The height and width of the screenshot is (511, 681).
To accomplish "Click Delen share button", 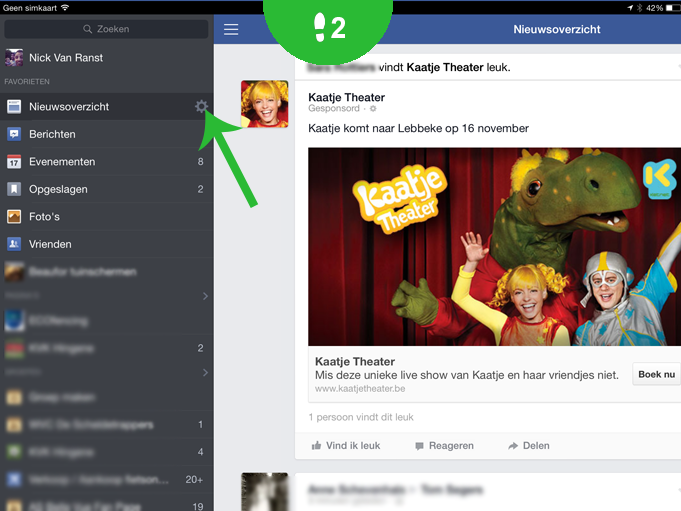I will tap(529, 445).
